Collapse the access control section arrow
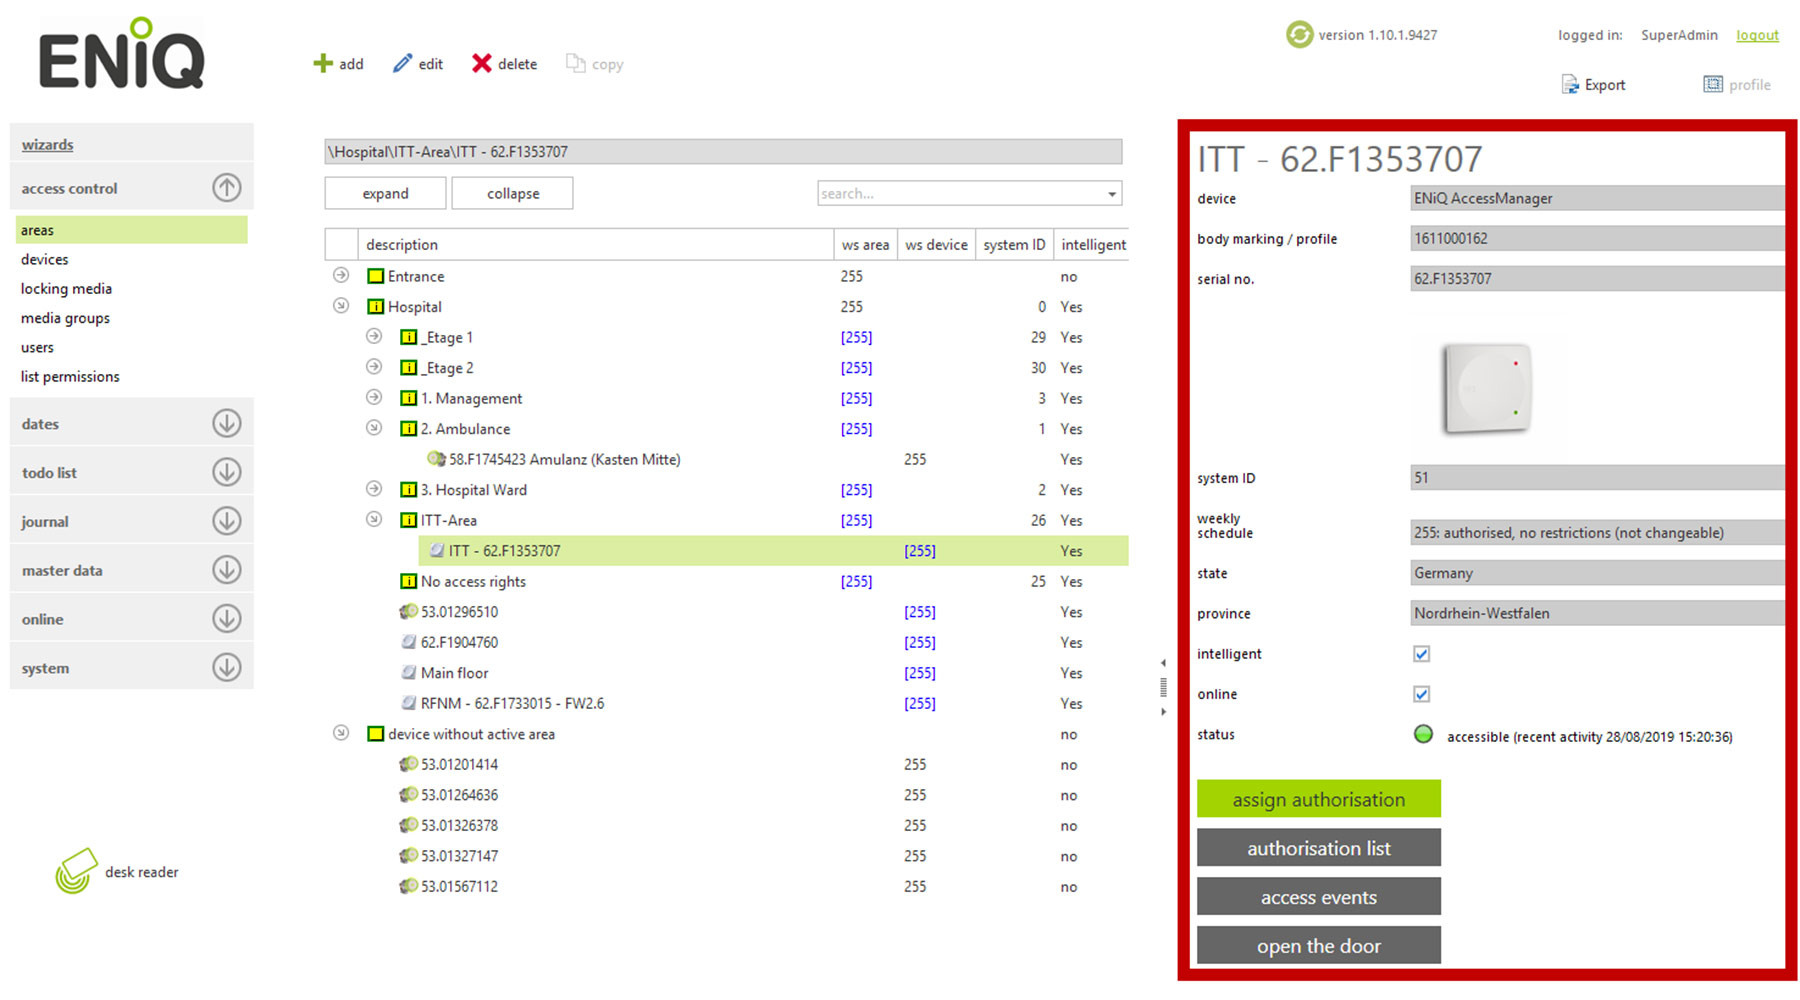Screen dimensions: 1800x1000 coord(227,188)
